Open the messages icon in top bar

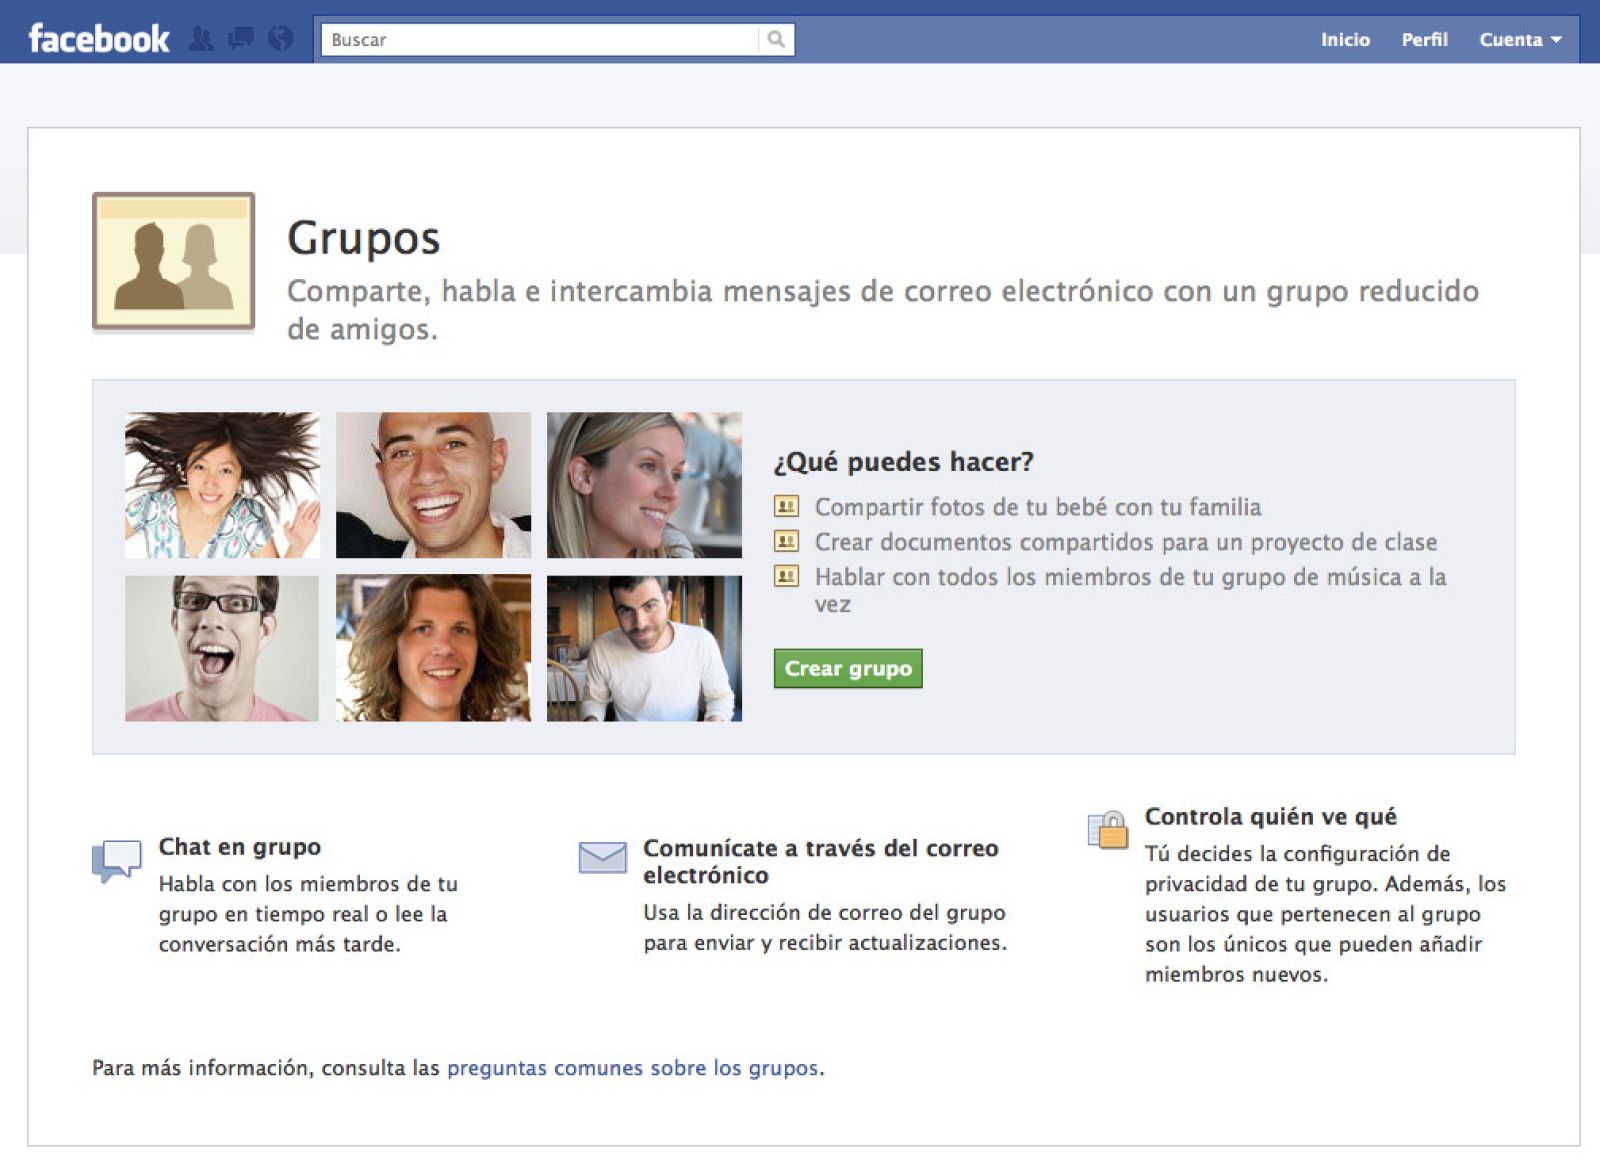(x=240, y=38)
